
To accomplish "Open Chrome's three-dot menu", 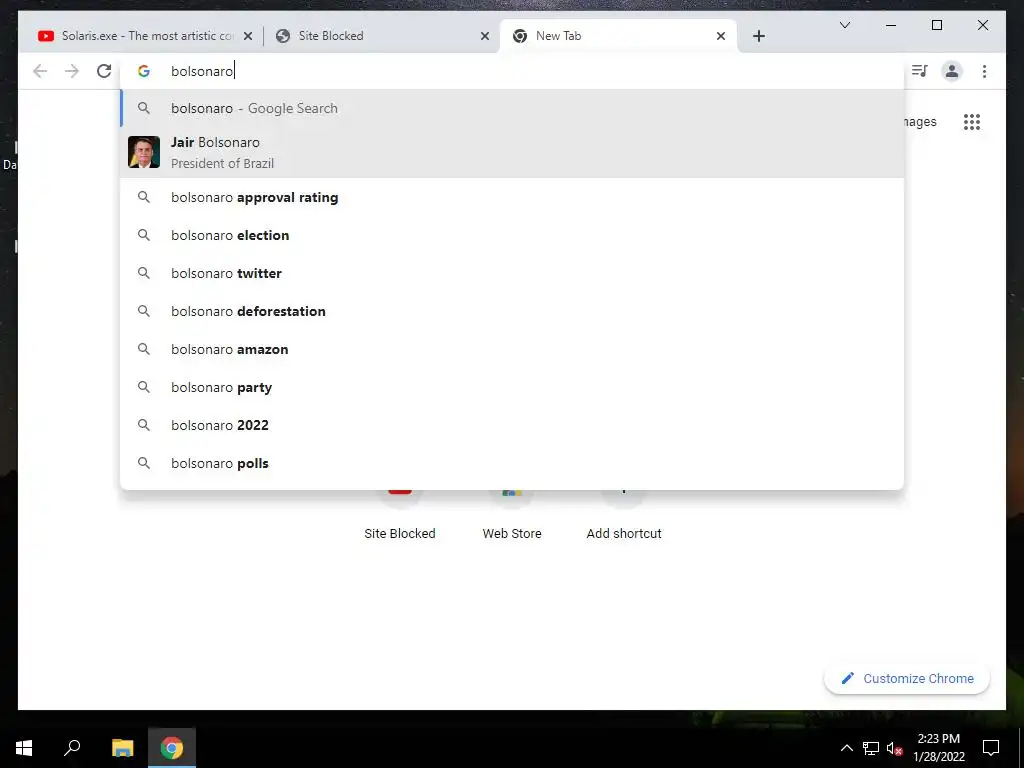I will (984, 71).
